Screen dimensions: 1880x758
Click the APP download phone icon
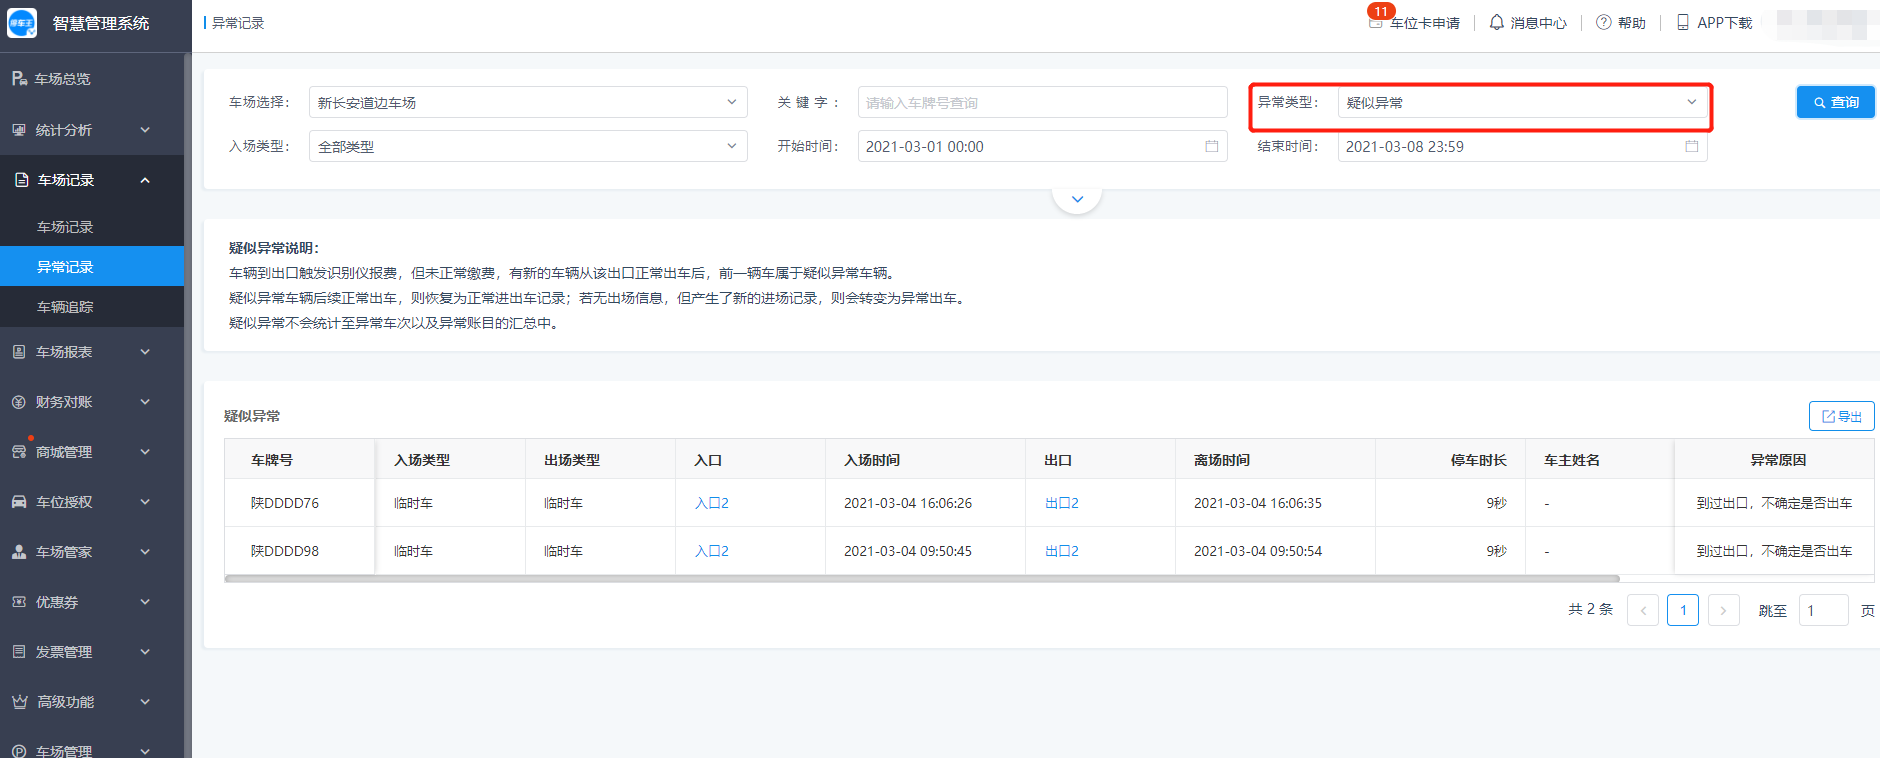click(x=1683, y=22)
